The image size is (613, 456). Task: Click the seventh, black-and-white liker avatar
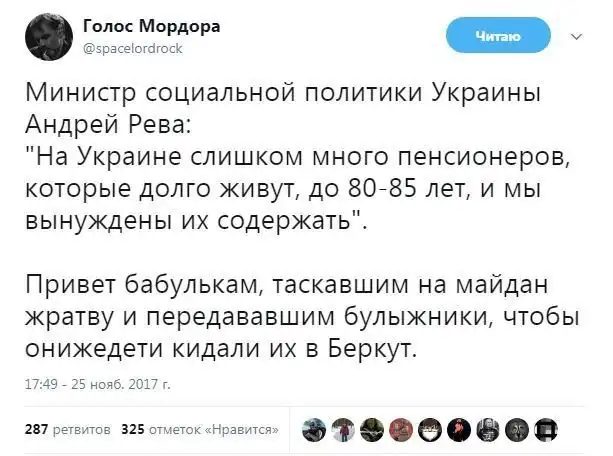(x=487, y=429)
